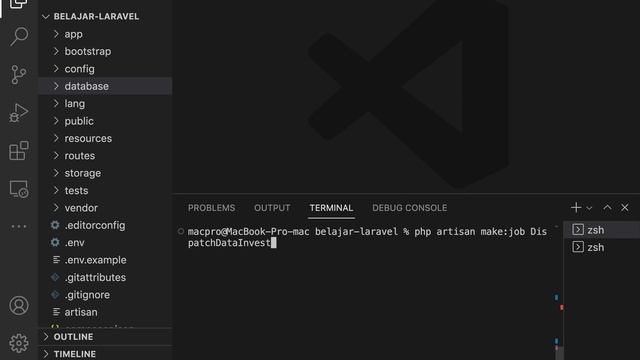Open the .editorconfig file
Screen dimensions: 640x360
click(x=105, y=225)
